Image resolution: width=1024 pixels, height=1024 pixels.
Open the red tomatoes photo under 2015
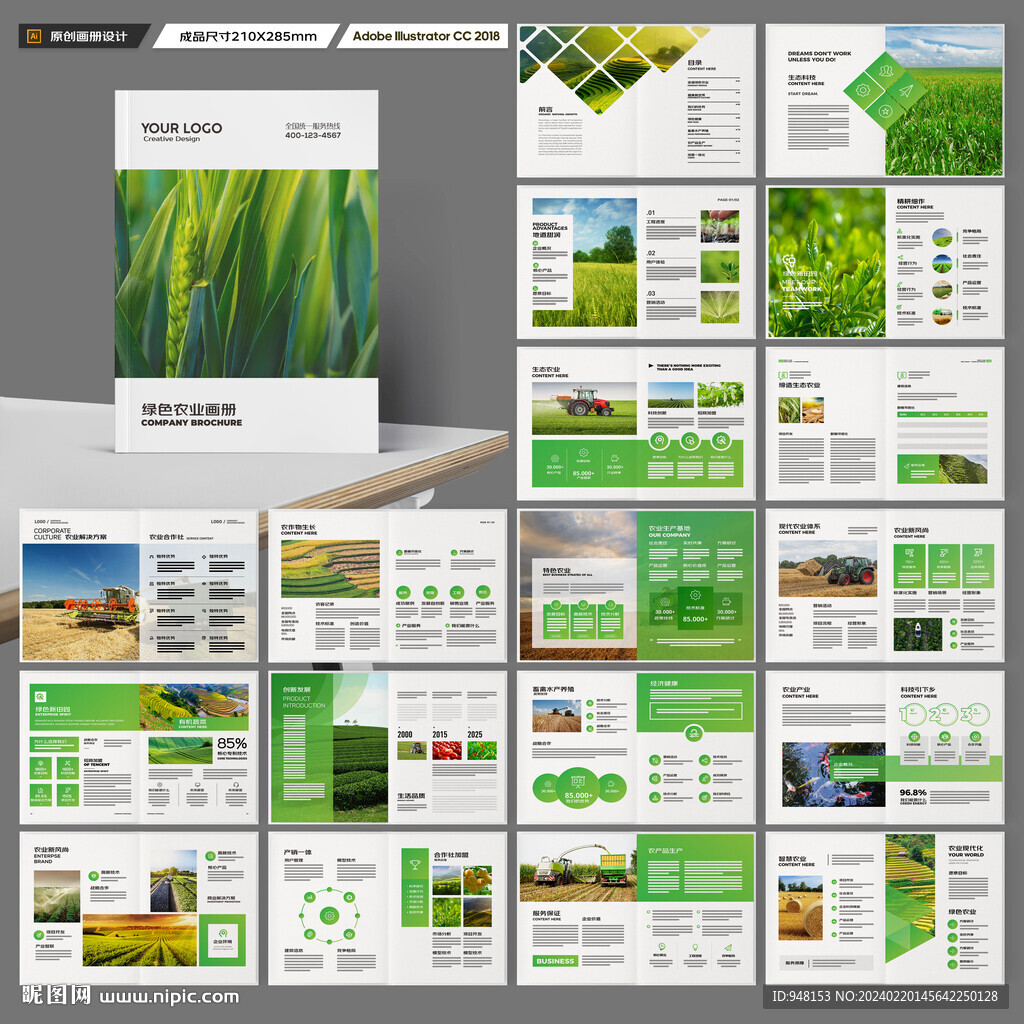pyautogui.click(x=447, y=750)
